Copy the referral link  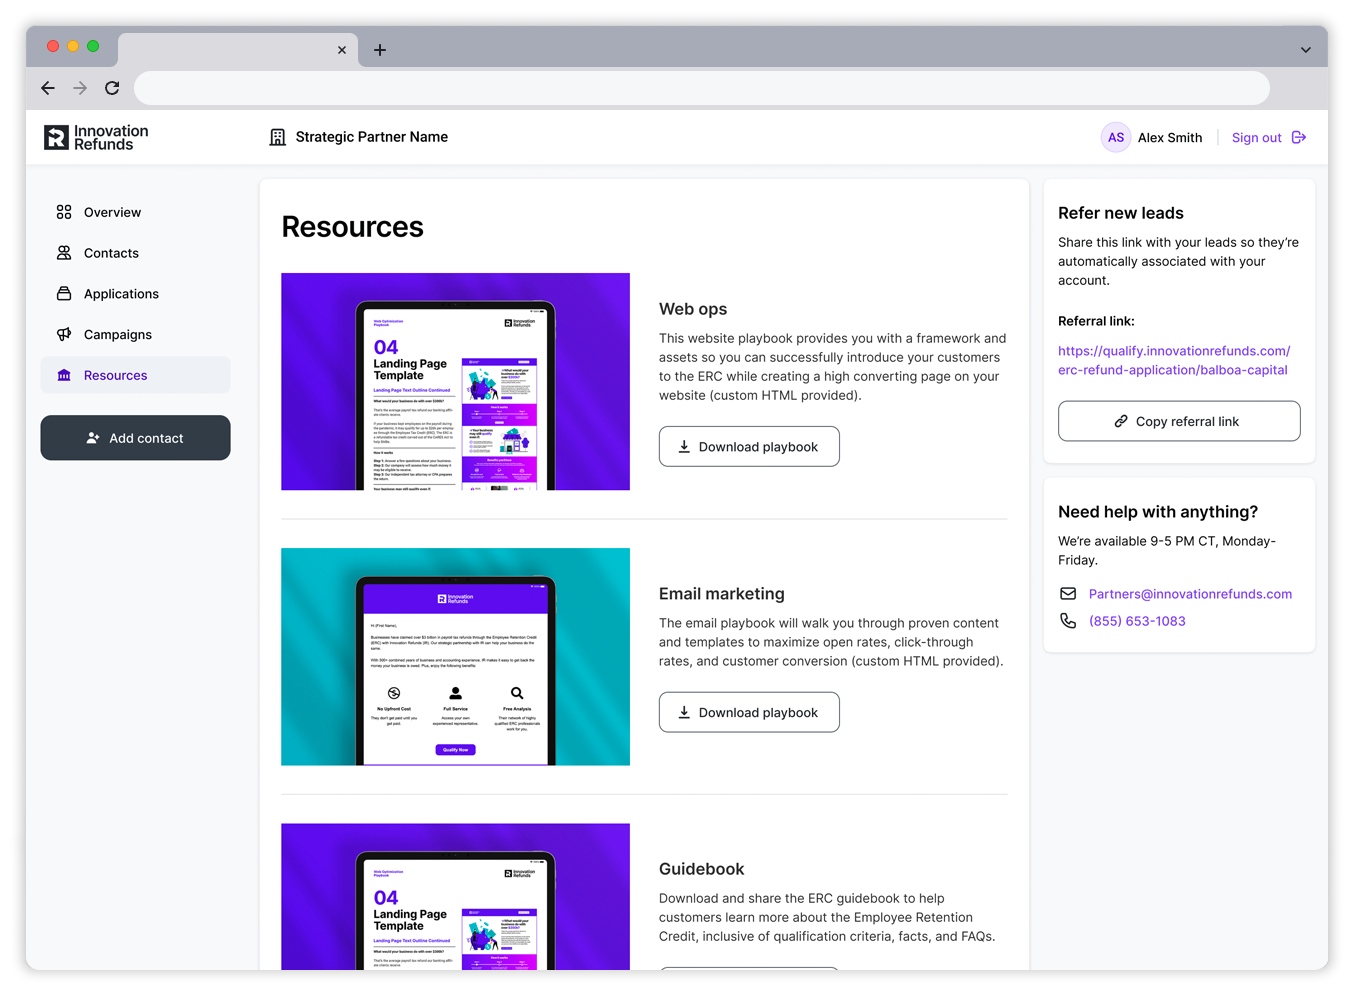(x=1178, y=422)
